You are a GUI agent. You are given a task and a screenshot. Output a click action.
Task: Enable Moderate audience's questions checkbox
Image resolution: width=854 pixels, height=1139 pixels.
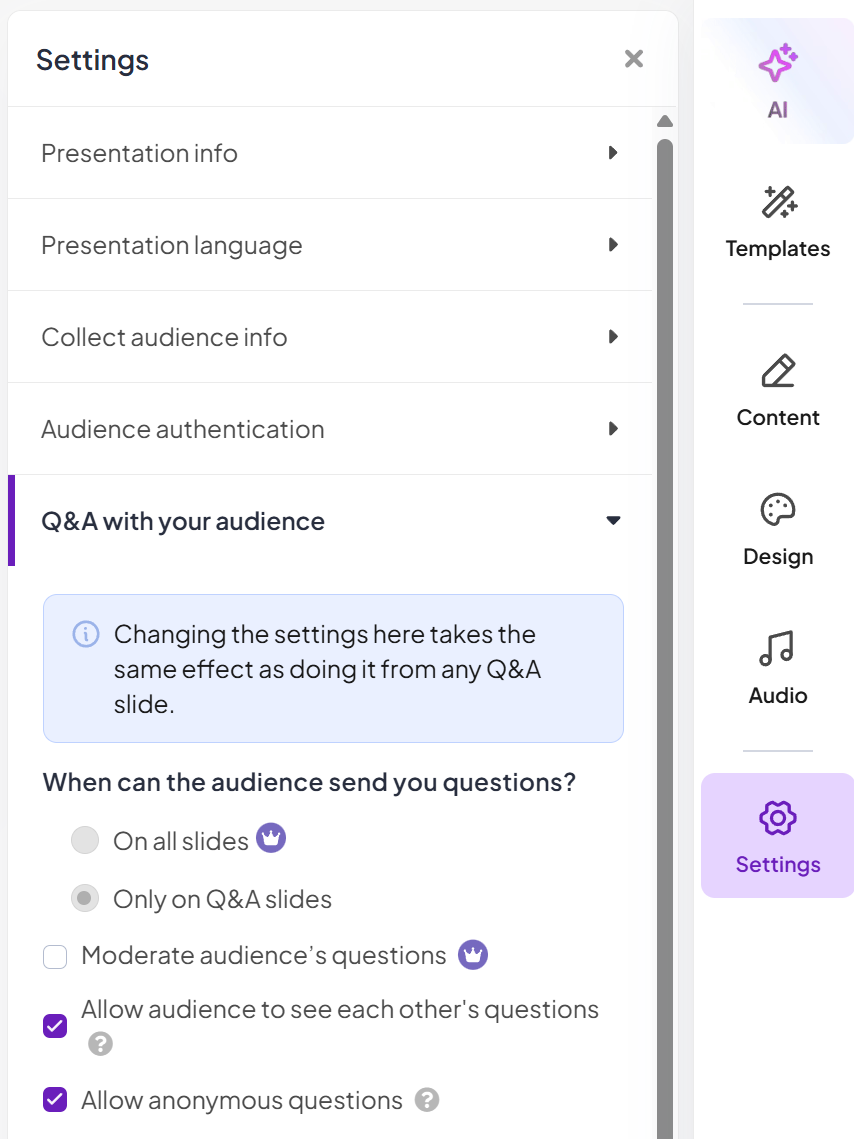(55, 957)
